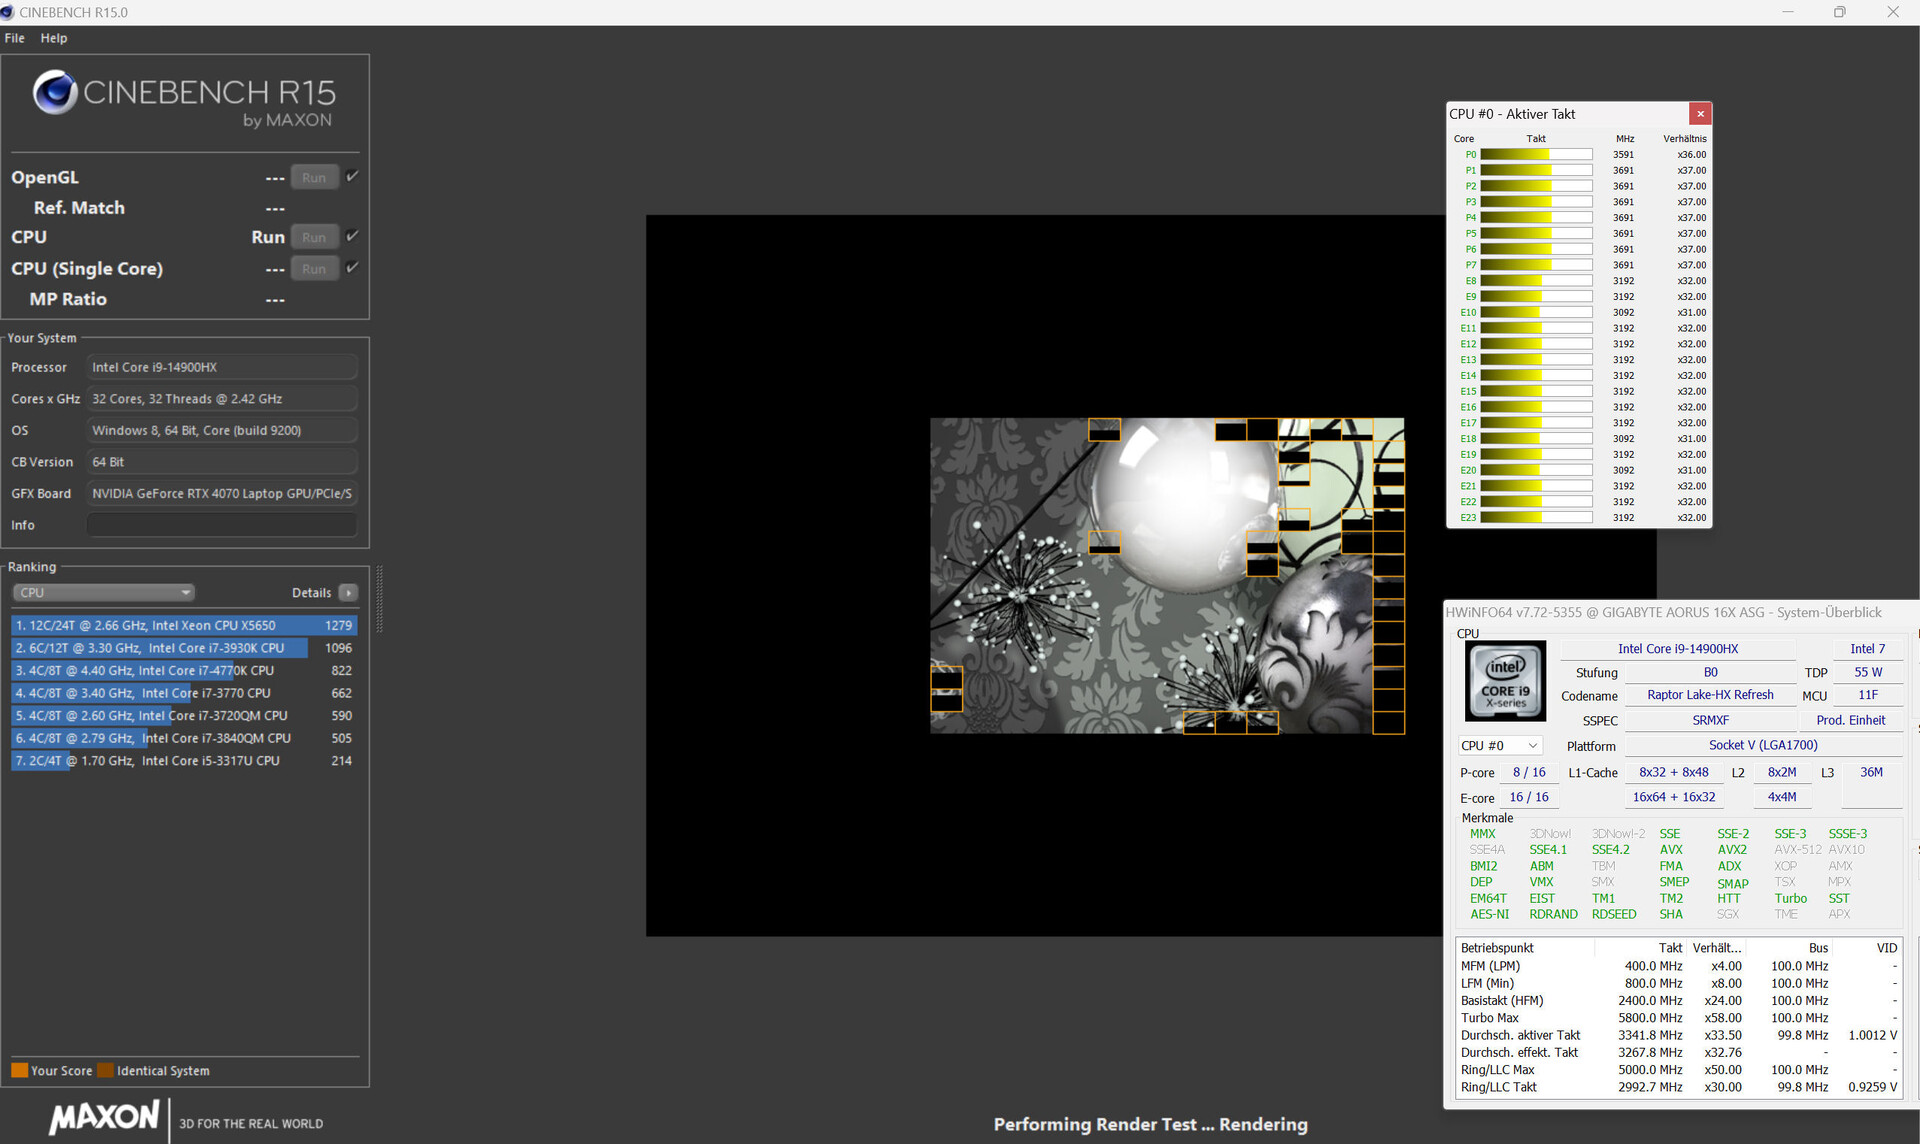The height and width of the screenshot is (1144, 1920).
Task: Click the Turbo feature label in Merkmale
Action: pos(1790,899)
